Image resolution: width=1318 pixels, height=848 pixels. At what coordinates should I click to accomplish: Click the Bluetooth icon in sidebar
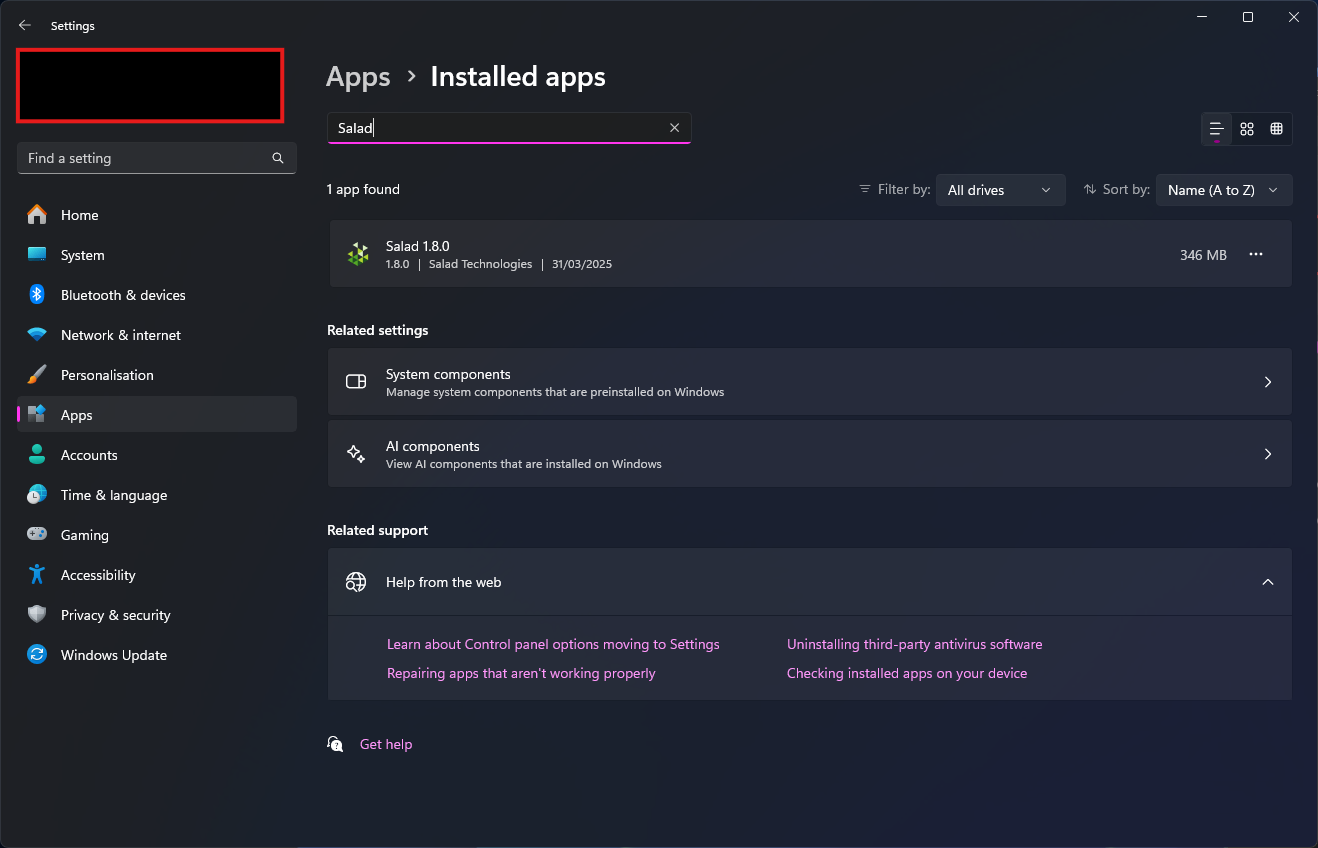[37, 295]
